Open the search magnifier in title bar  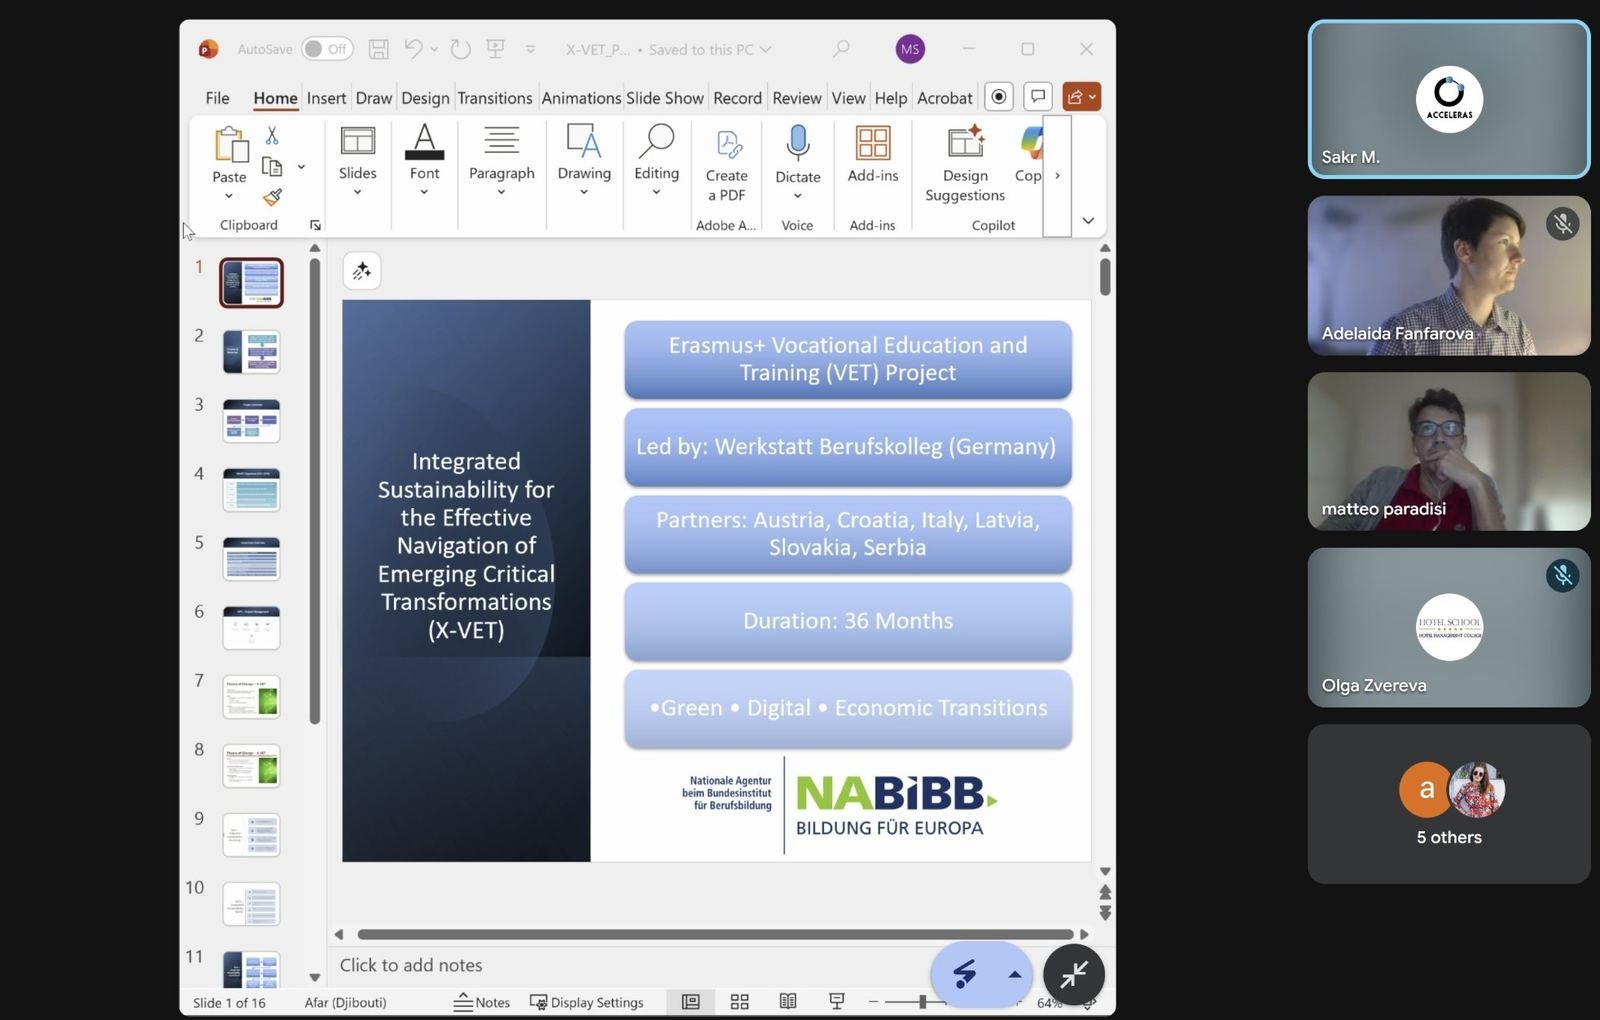[841, 49]
